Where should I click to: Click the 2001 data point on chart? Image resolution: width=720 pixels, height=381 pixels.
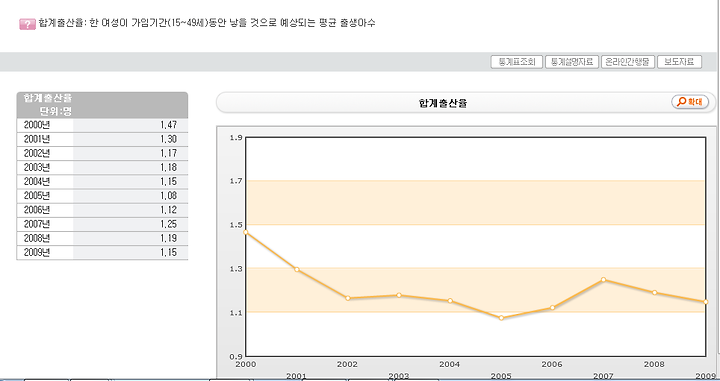pyautogui.click(x=297, y=269)
